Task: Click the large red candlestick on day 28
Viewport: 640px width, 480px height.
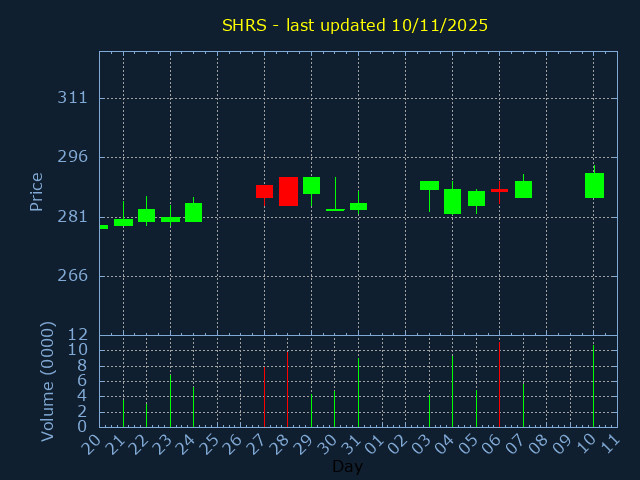Action: 288,191
